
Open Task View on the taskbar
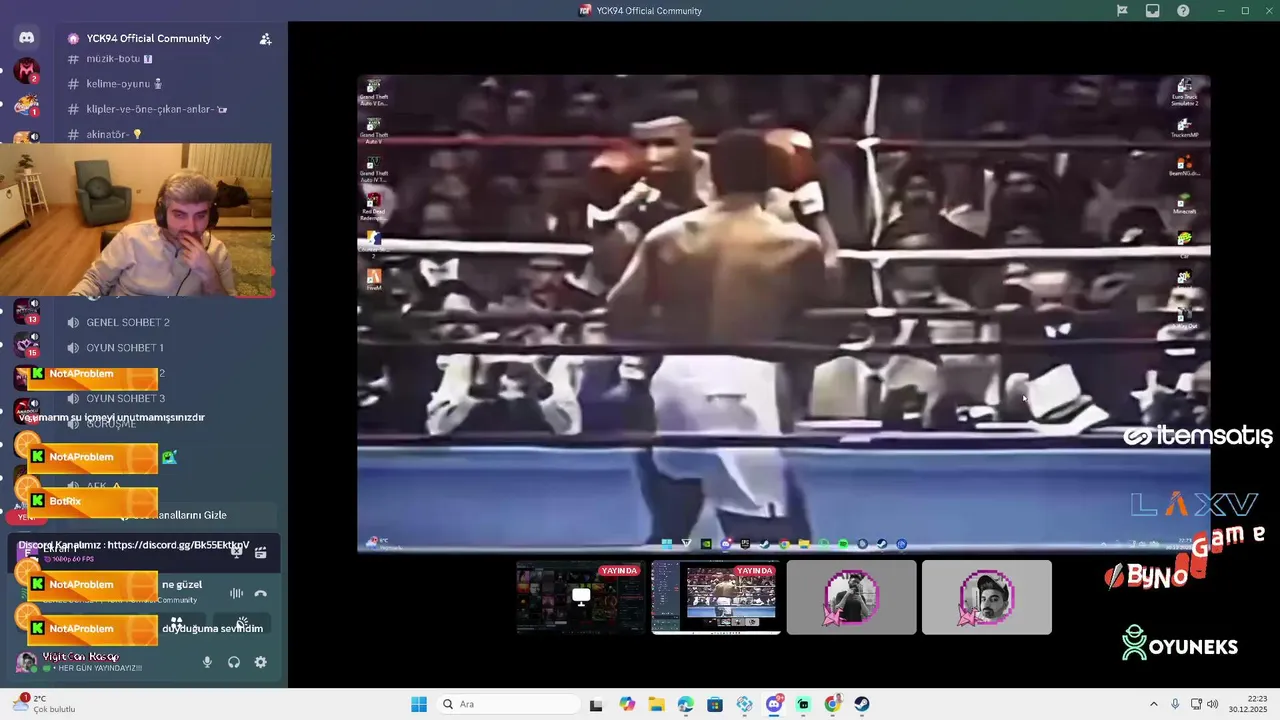pos(596,704)
